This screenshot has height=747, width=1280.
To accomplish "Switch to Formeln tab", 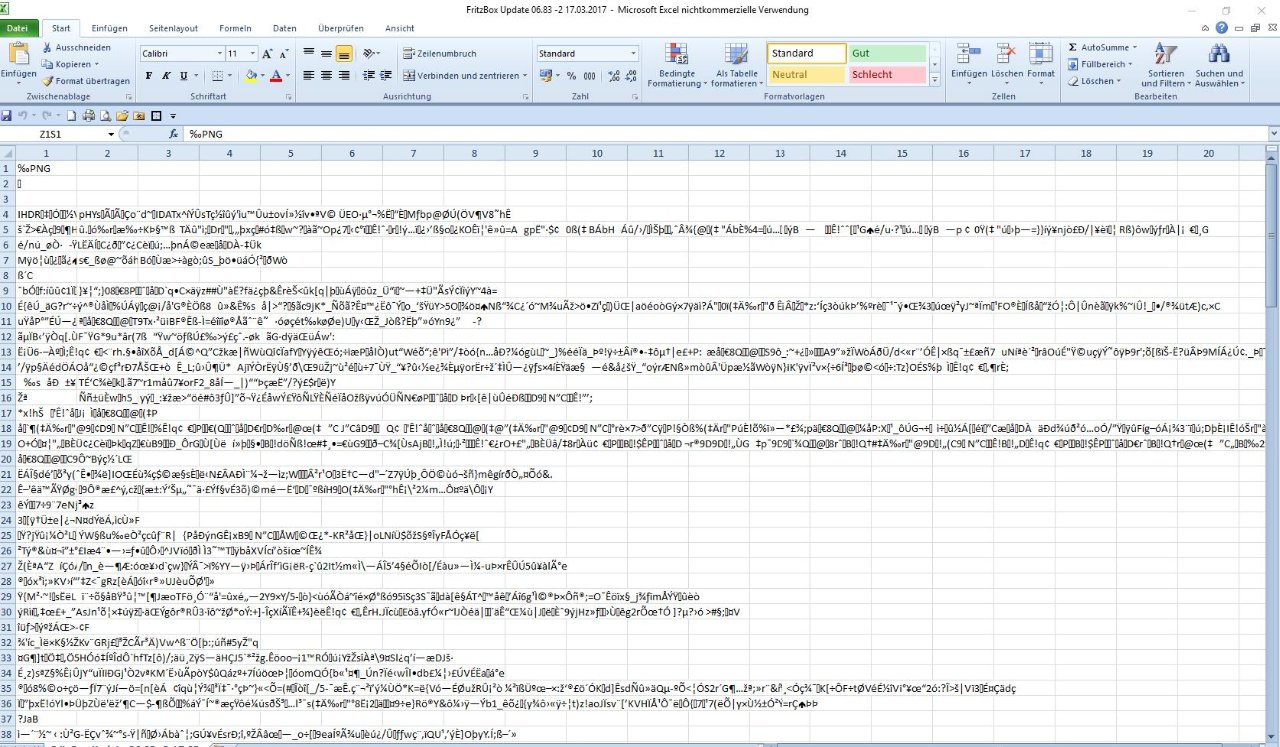I will click(x=235, y=28).
